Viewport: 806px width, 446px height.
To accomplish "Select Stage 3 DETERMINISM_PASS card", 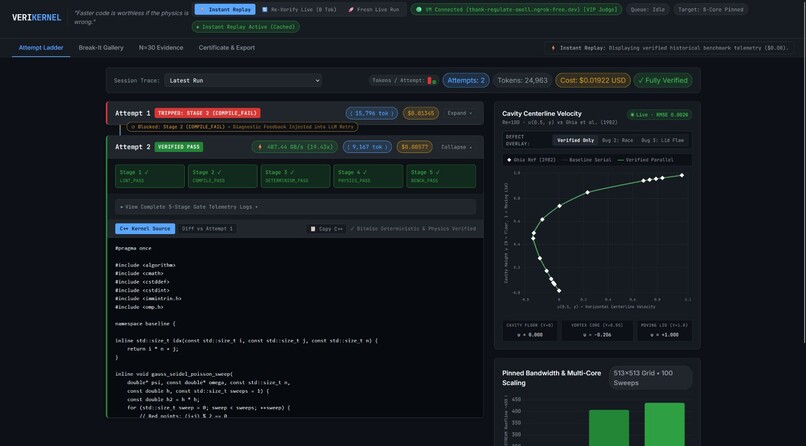I will point(296,176).
